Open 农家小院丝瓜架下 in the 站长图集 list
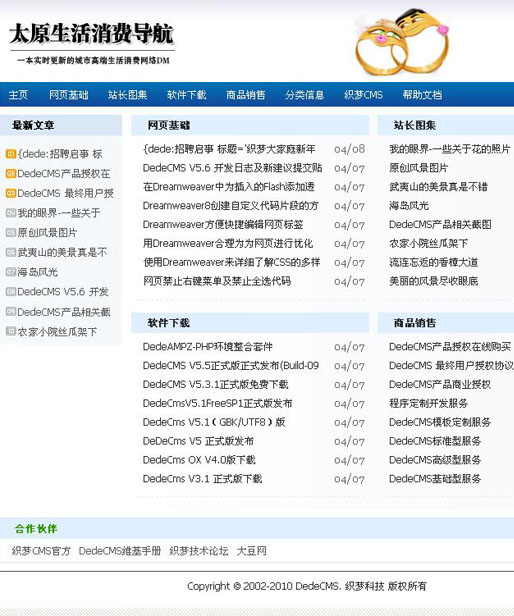514x616 pixels. [x=428, y=244]
